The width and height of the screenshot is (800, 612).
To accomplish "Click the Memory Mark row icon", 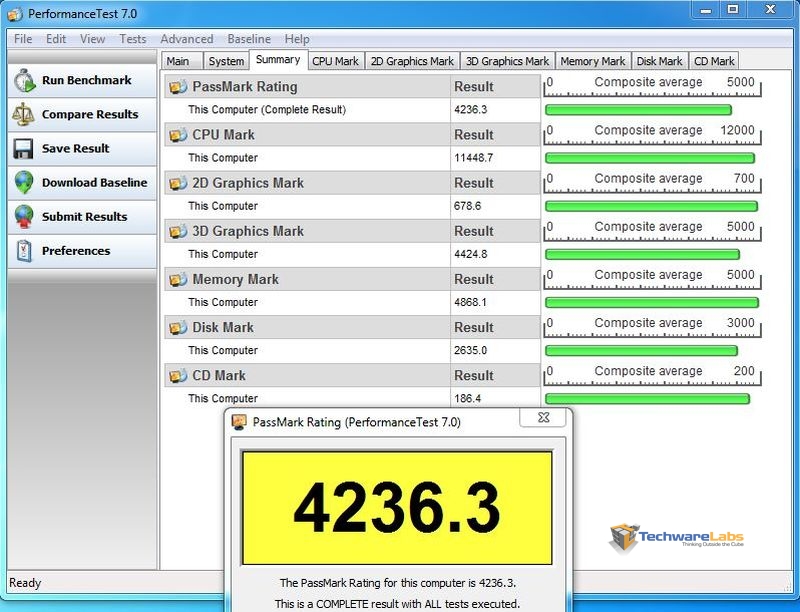I will click(178, 279).
